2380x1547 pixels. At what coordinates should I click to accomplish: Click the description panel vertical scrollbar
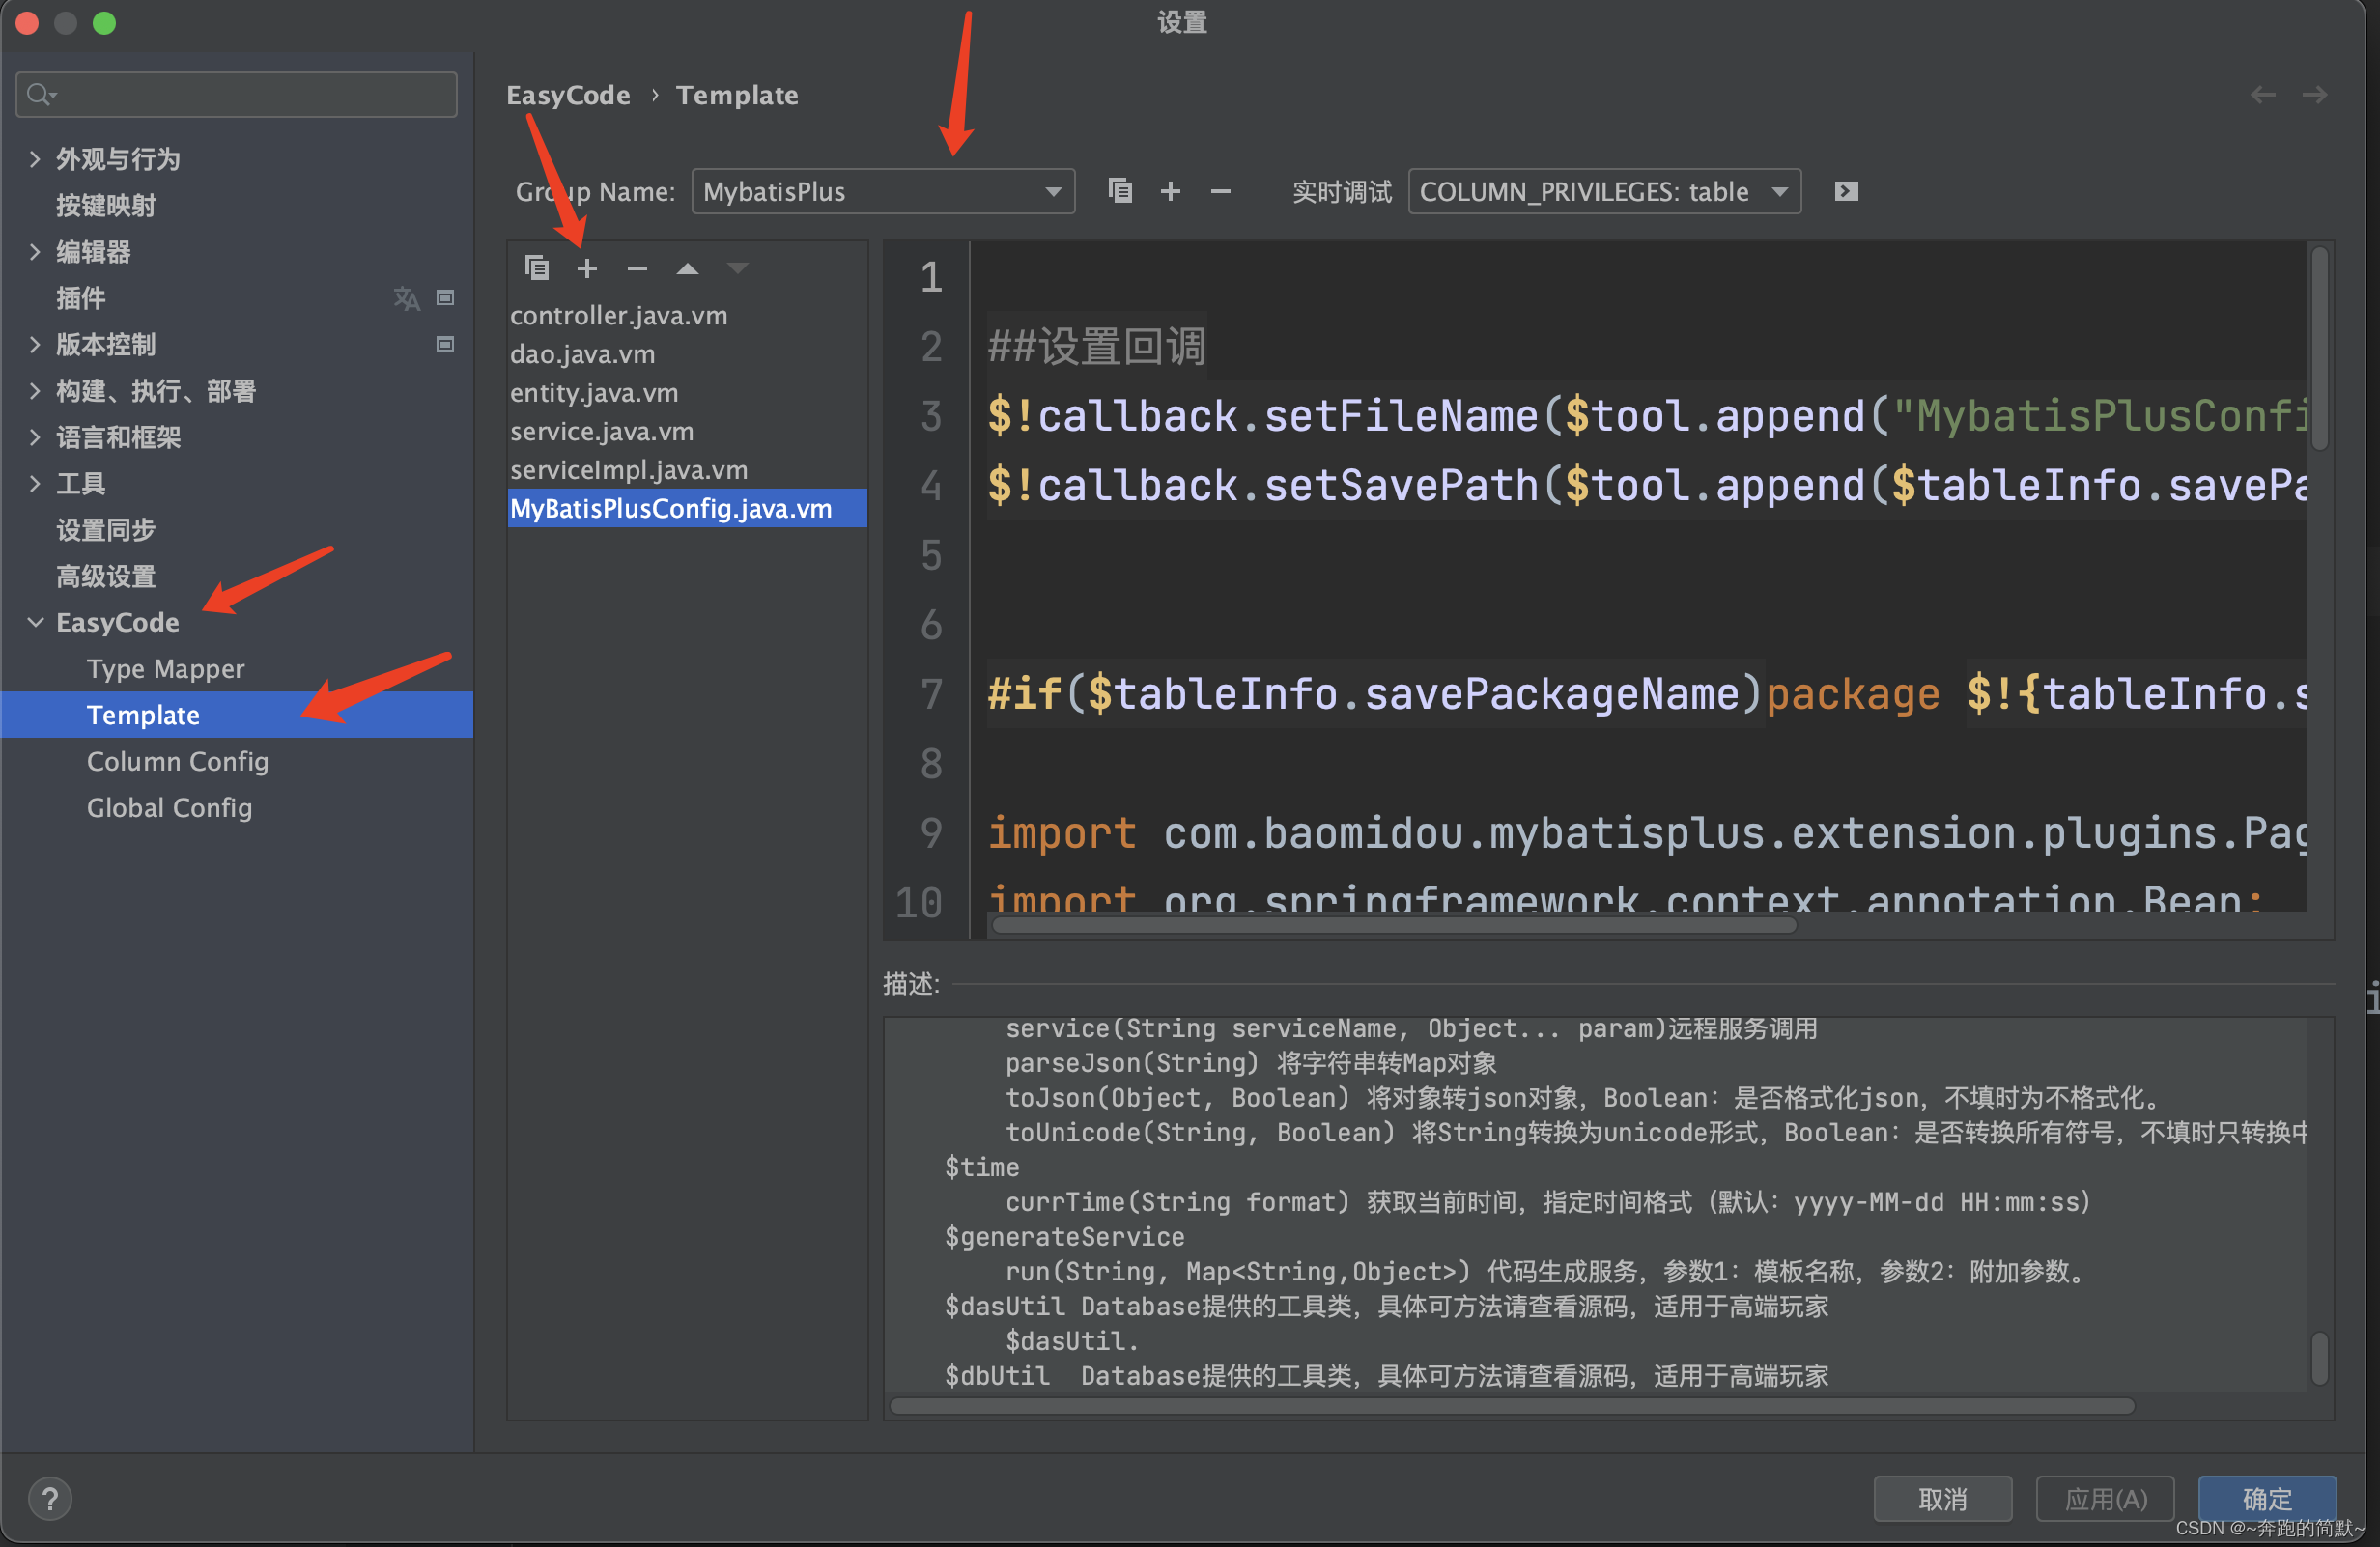click(2320, 1358)
